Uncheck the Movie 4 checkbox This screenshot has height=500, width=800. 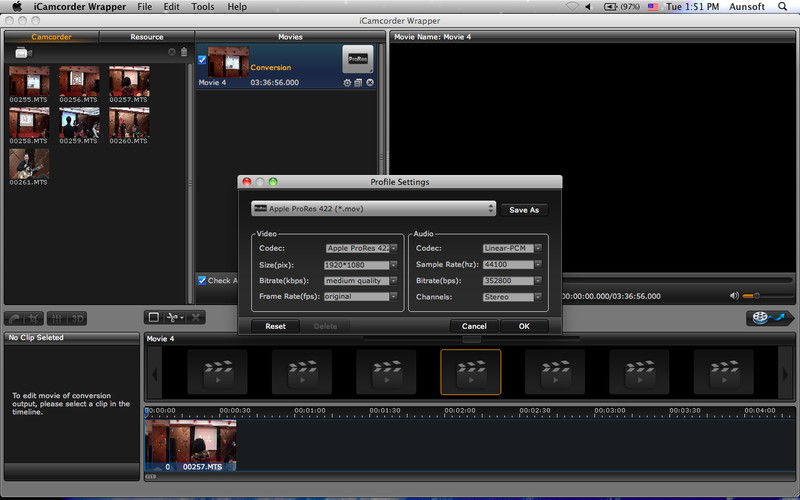click(202, 60)
